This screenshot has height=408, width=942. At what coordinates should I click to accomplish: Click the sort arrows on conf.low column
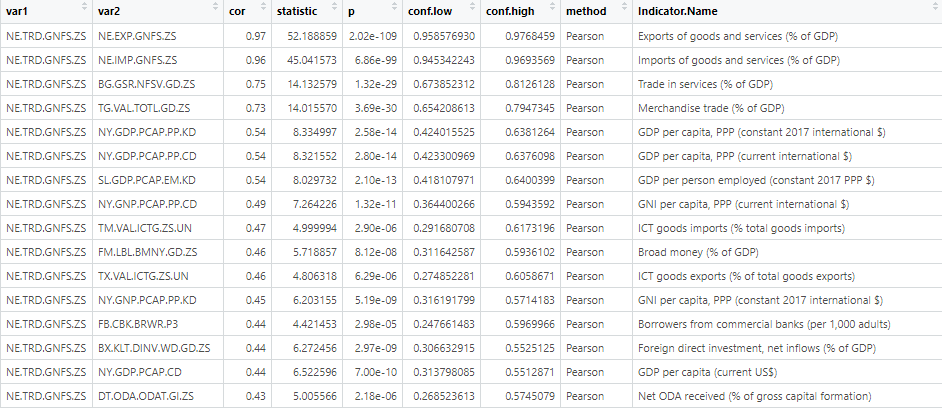click(x=470, y=10)
